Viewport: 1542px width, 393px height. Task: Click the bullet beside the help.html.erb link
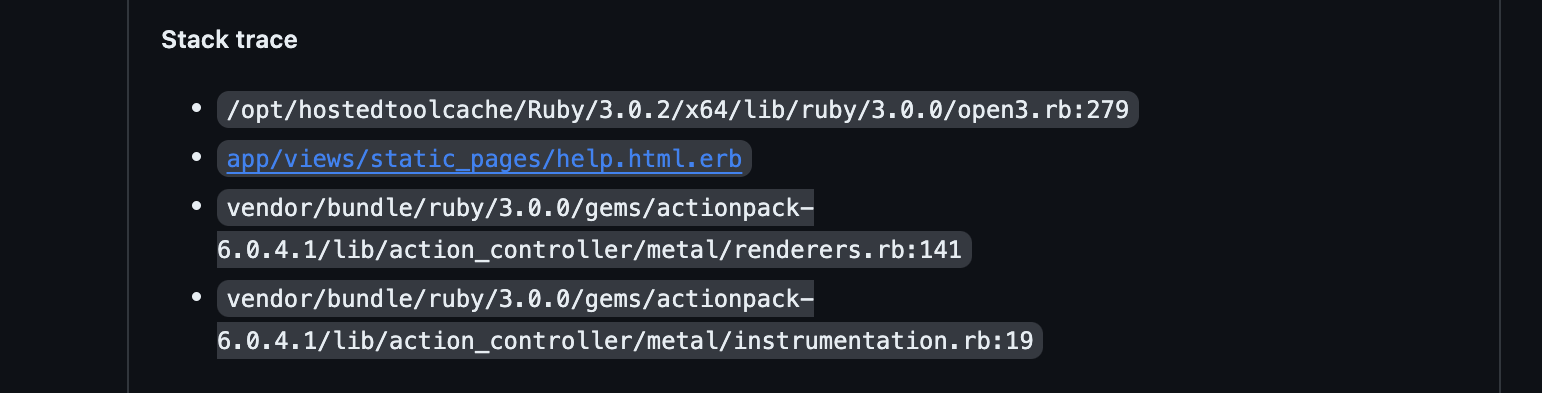point(197,156)
